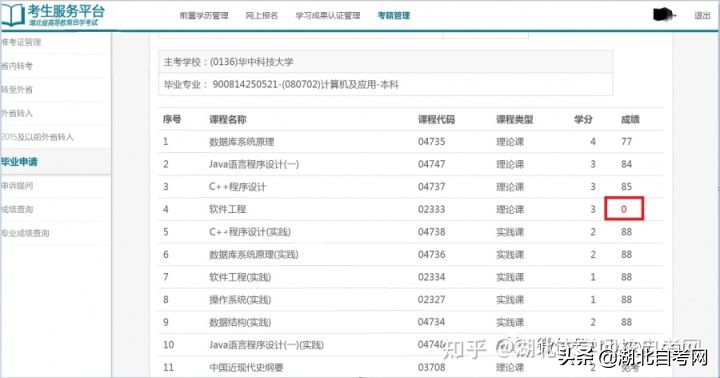Click the 课程名称 column header
The height and width of the screenshot is (378, 720).
click(228, 119)
